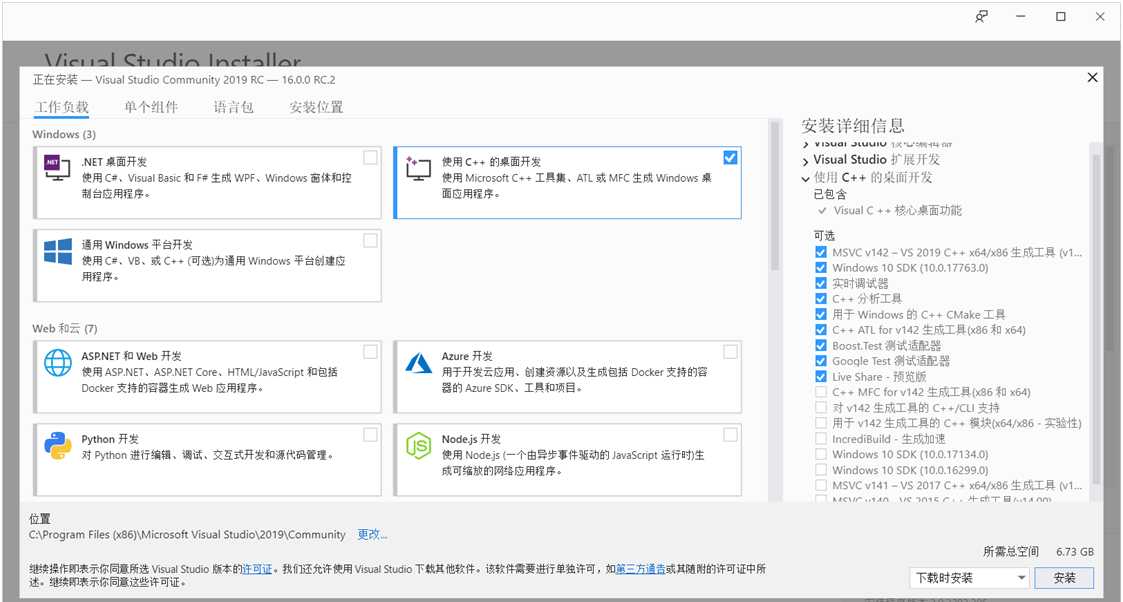Screen dimensions: 1123x602
Task: Uncheck Google Test 测试适配器
Action: coord(821,361)
